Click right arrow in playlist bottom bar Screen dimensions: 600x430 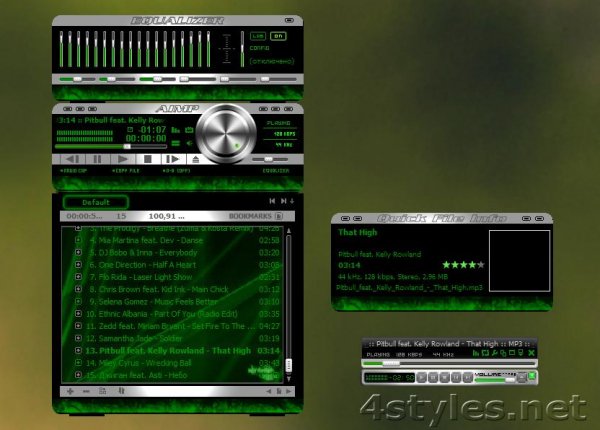[289, 391]
